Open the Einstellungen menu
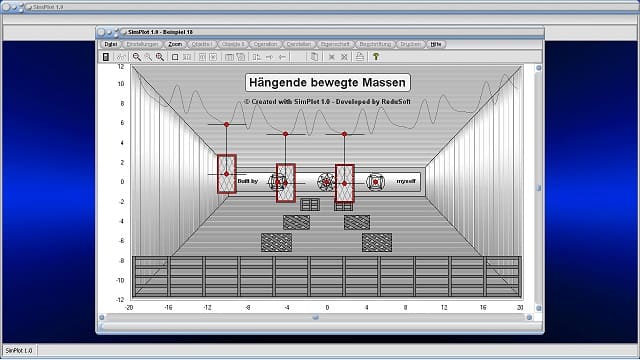The height and width of the screenshot is (360, 640). point(142,44)
